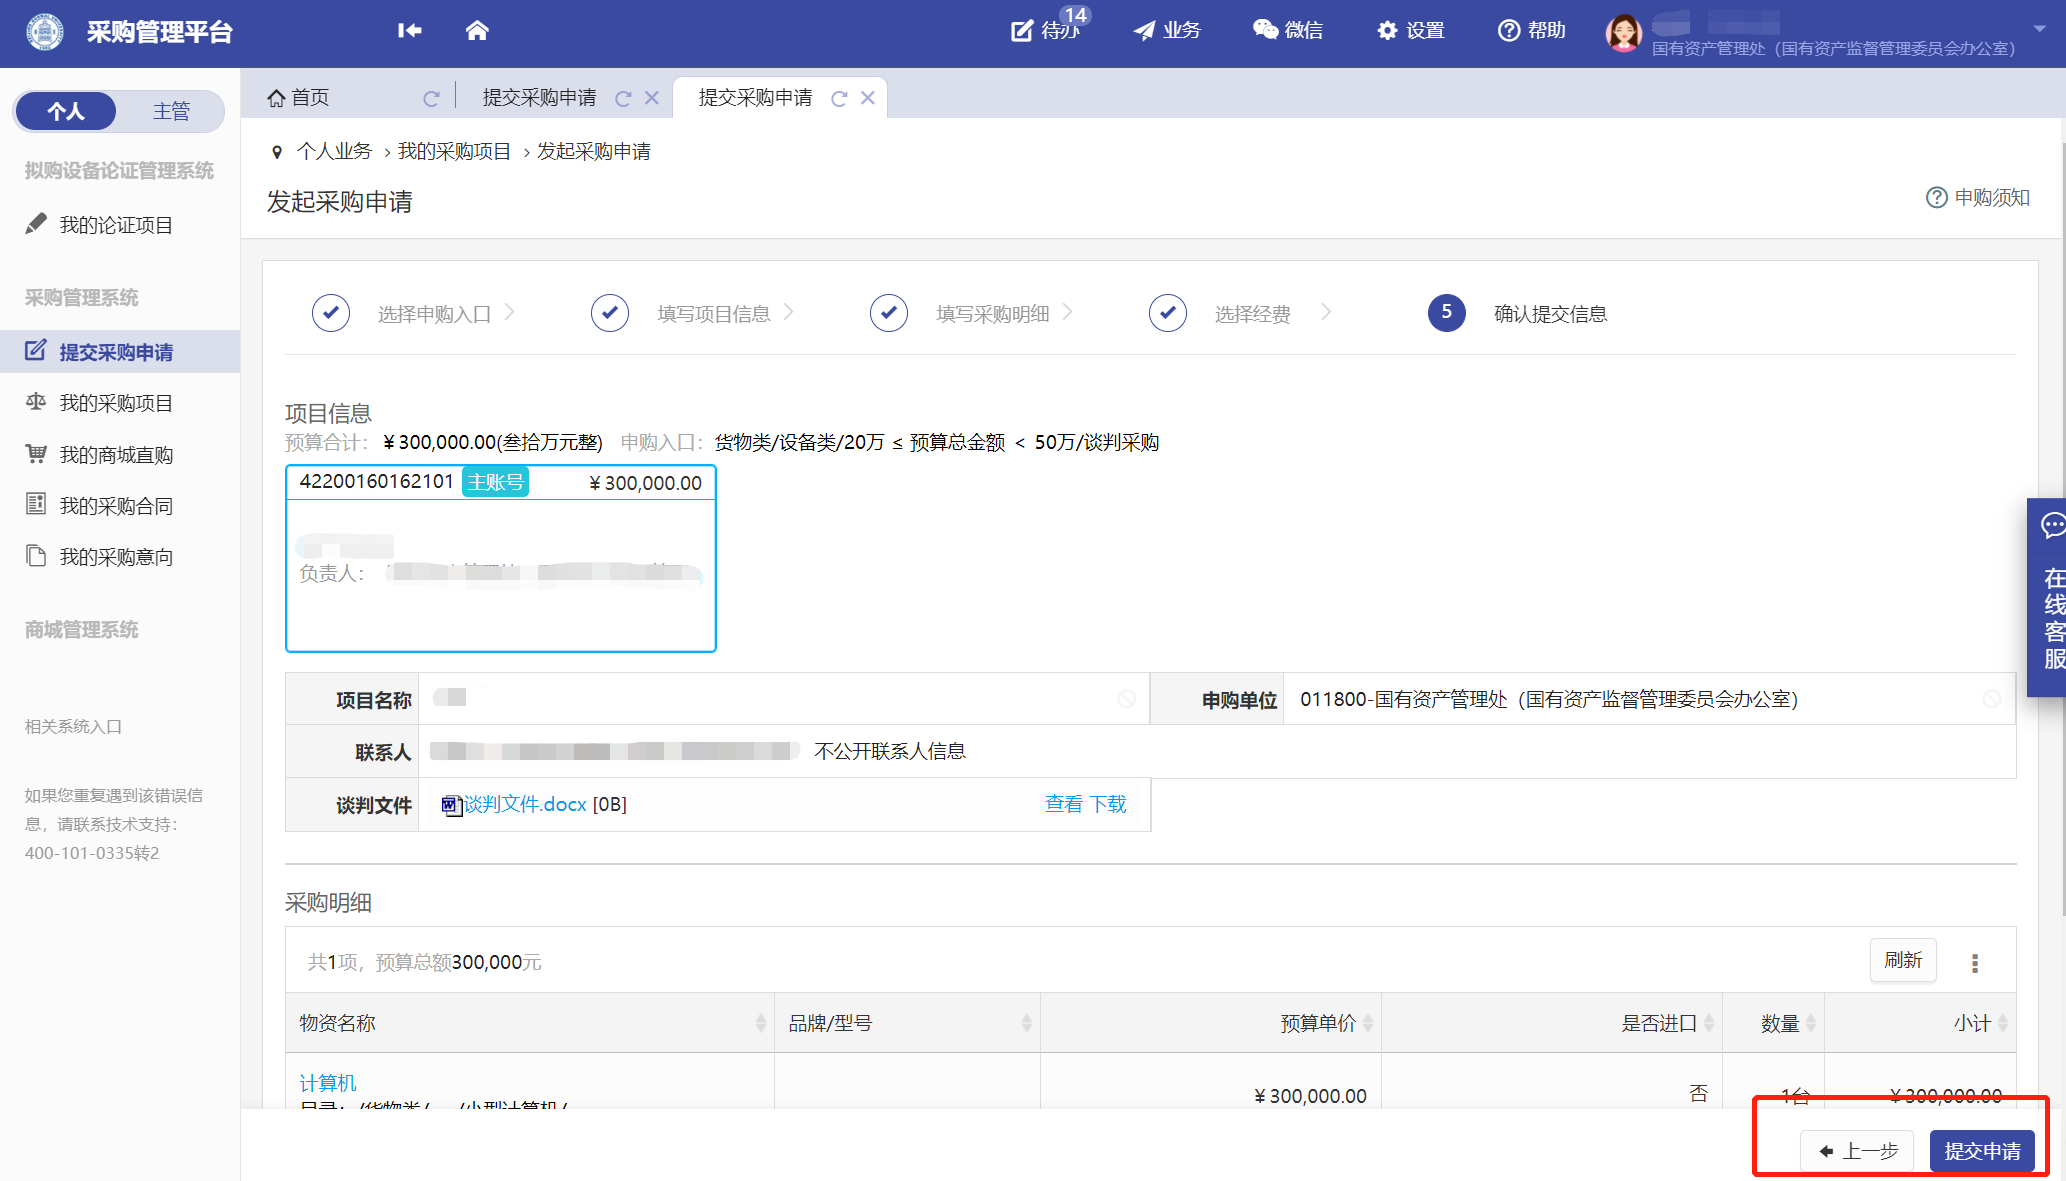Click the 提交申请 submit button
The width and height of the screenshot is (2066, 1181).
pos(1982,1151)
